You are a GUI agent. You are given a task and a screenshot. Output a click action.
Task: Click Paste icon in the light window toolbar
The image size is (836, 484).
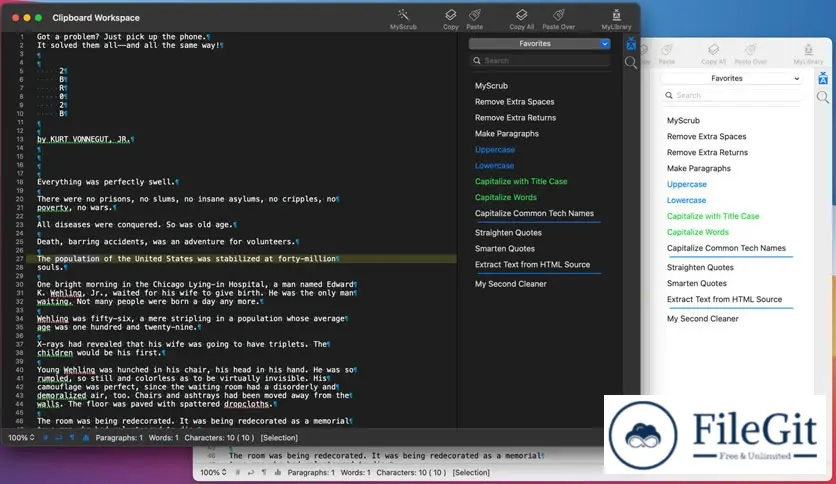666,50
